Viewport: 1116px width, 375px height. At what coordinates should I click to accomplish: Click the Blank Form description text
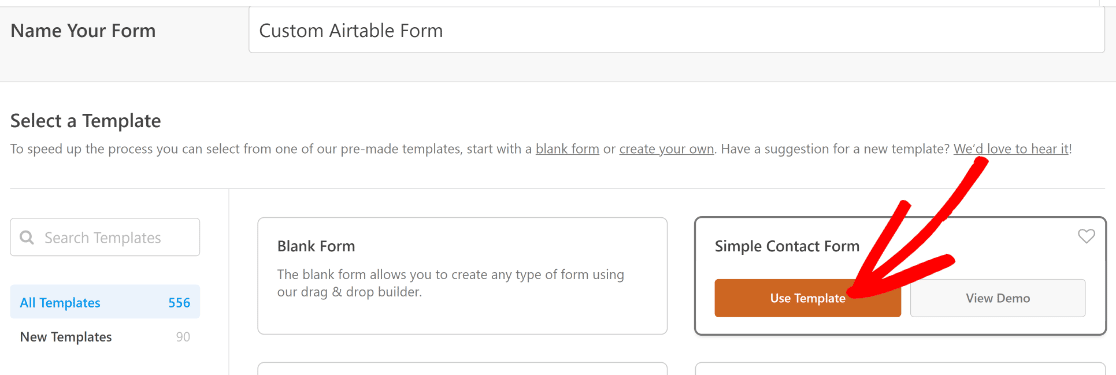(451, 283)
